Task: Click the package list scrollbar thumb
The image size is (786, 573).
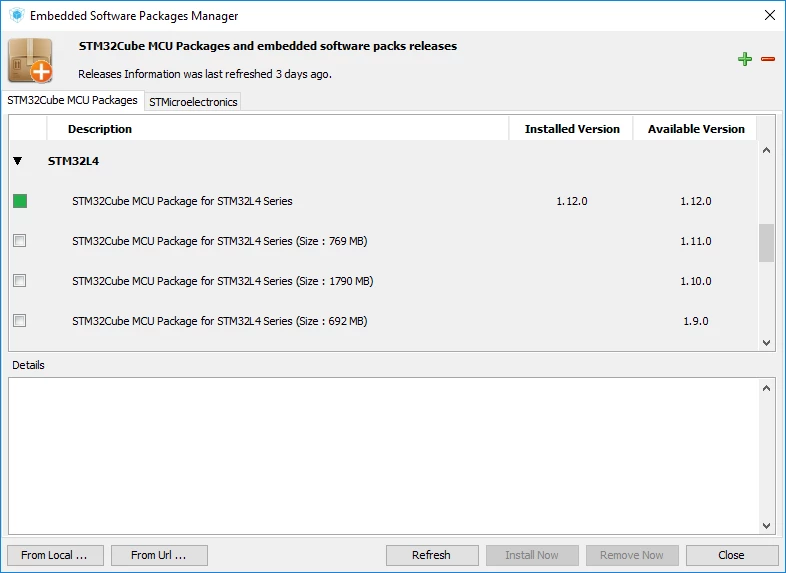Action: (x=766, y=243)
